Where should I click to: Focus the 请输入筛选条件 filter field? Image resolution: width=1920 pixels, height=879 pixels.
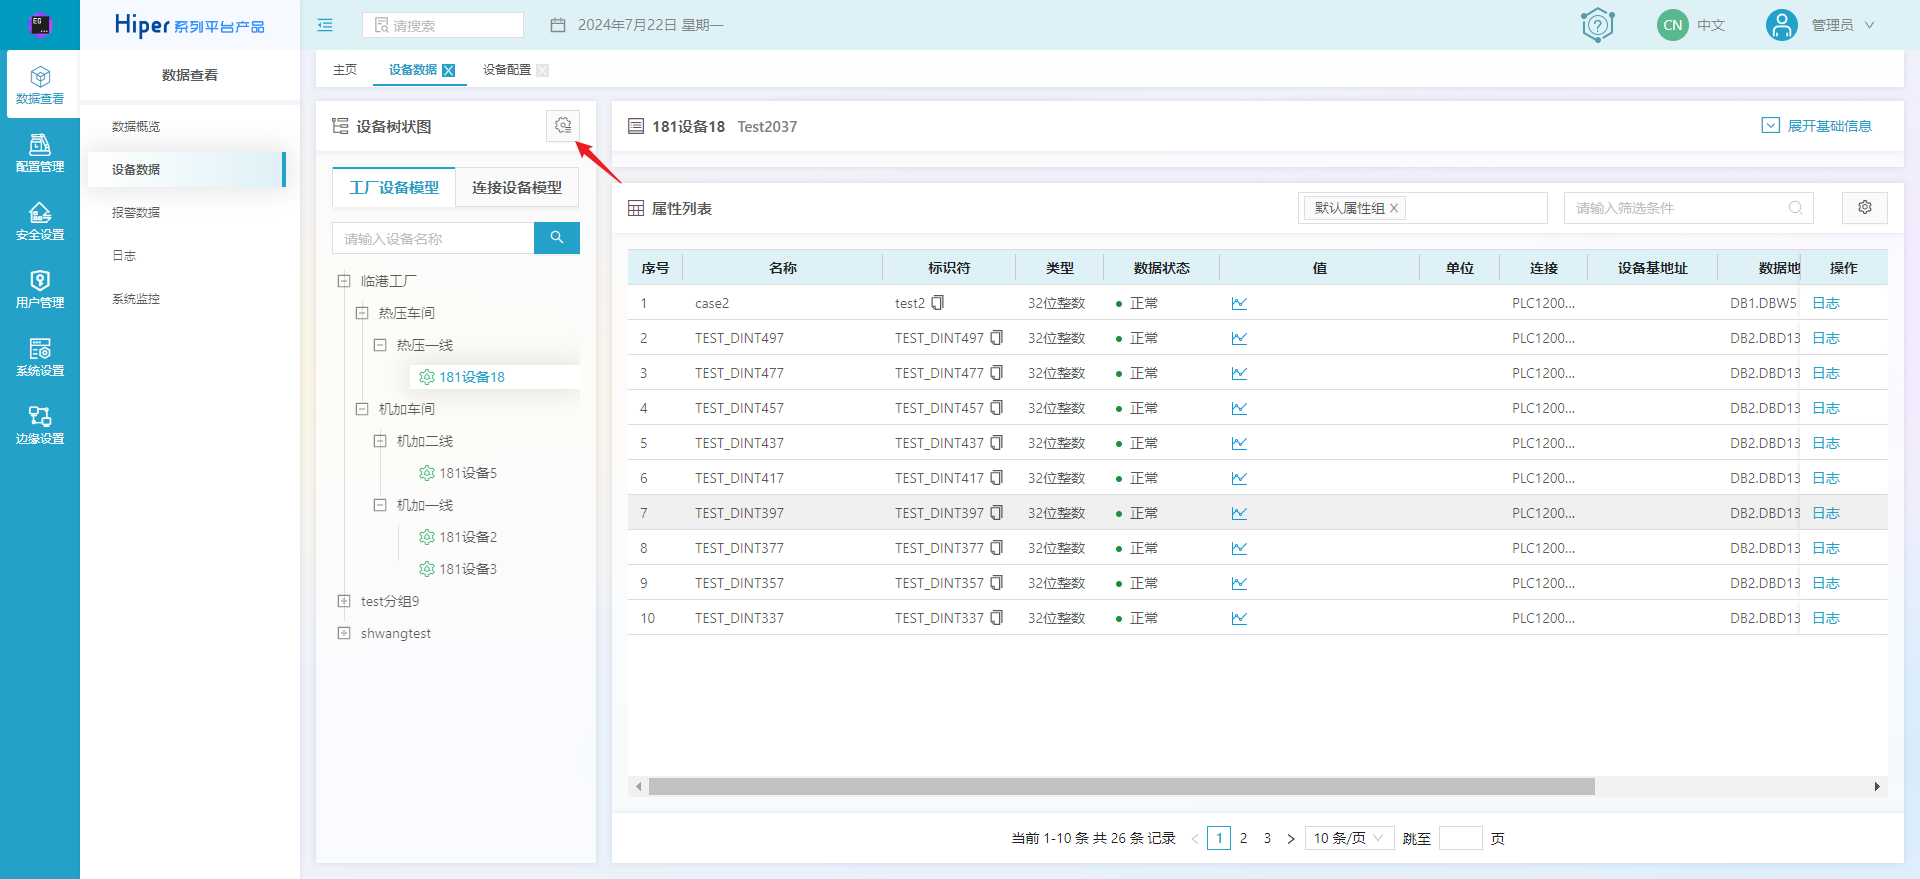tap(1688, 208)
